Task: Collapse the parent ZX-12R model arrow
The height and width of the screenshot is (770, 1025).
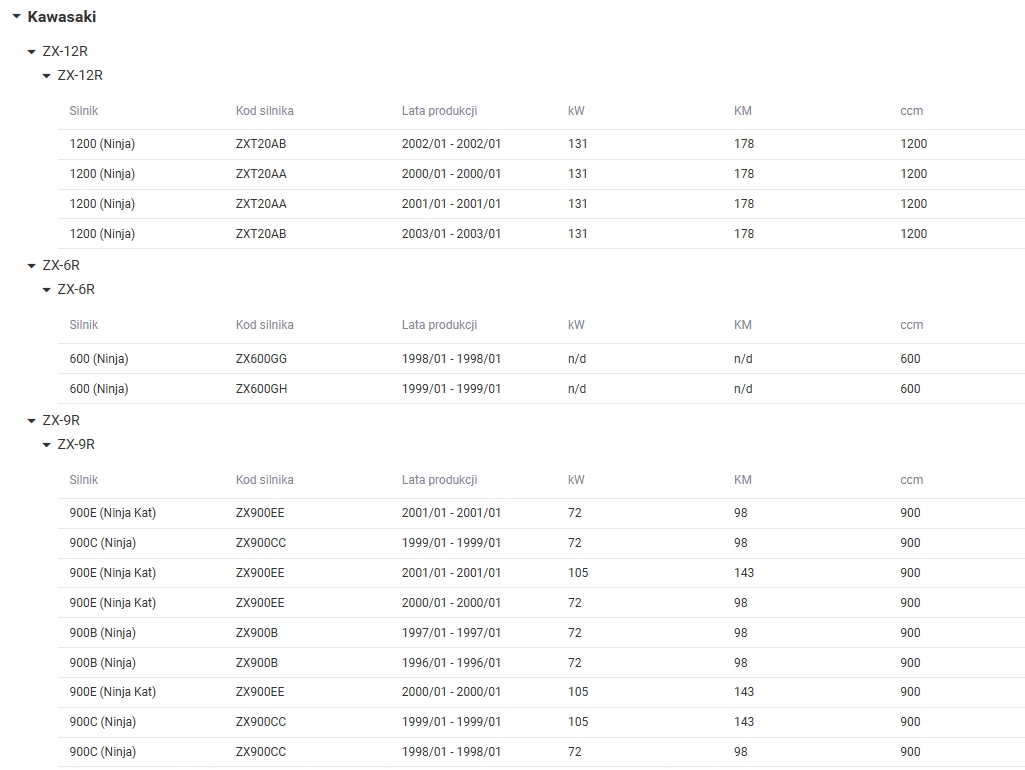Action: 31,52
